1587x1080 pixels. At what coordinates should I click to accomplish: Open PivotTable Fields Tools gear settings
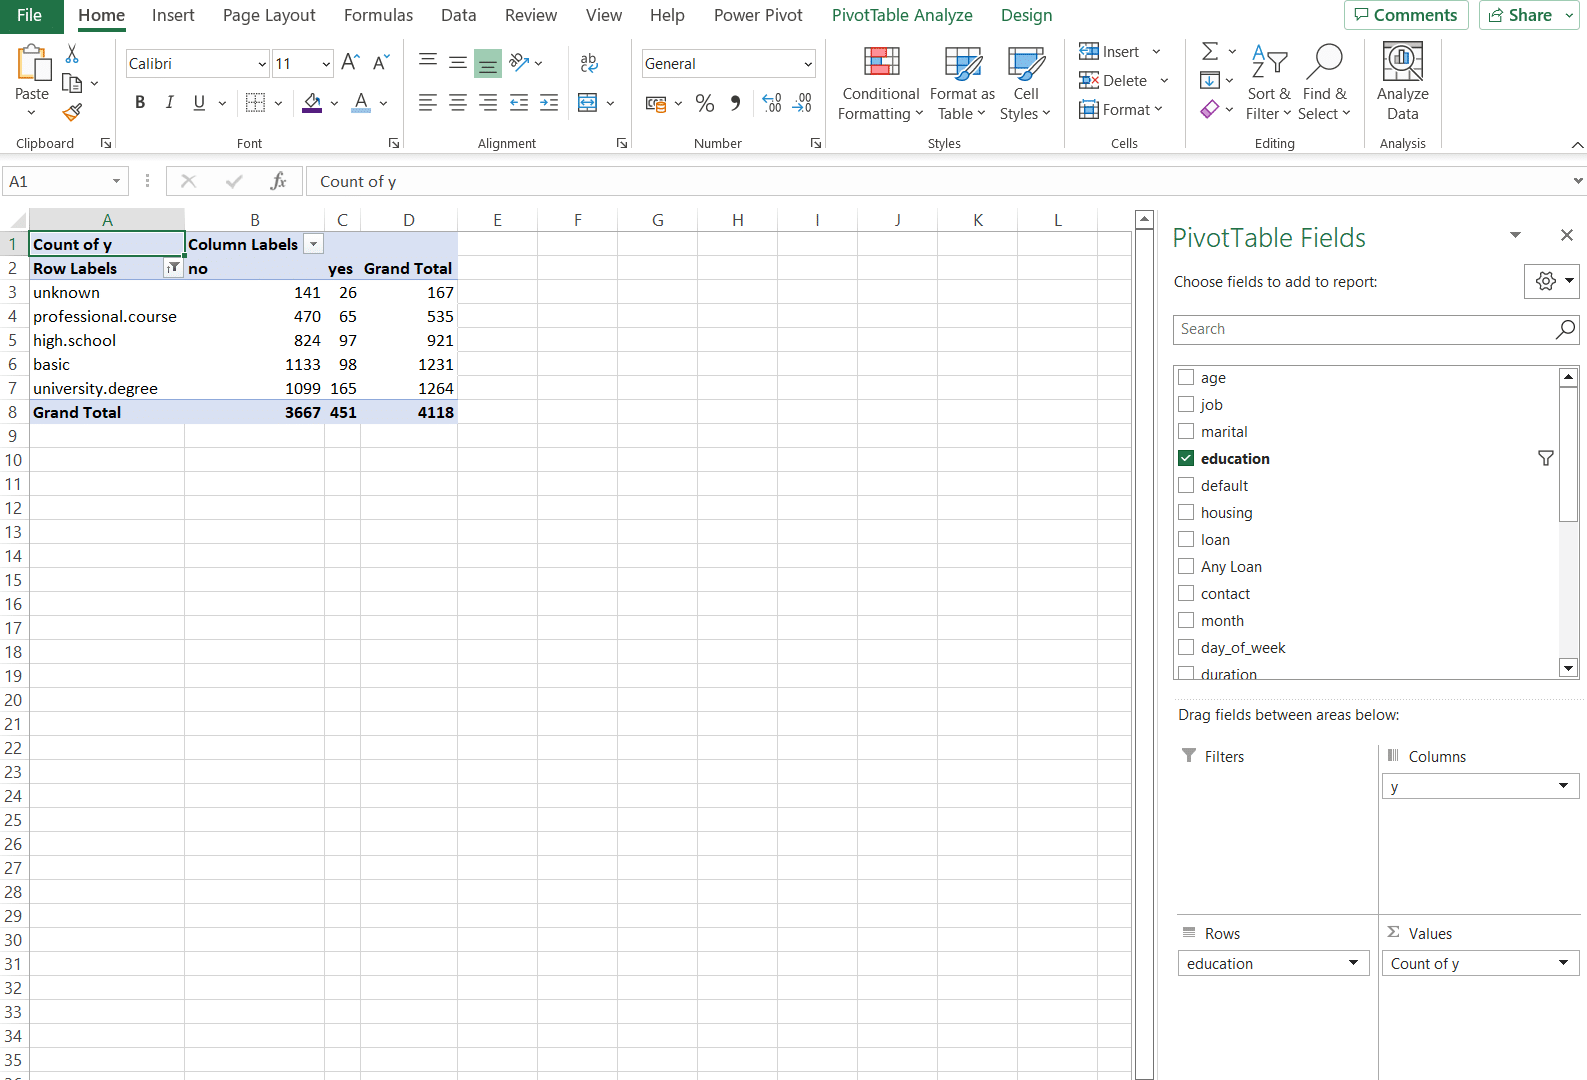tap(1551, 281)
